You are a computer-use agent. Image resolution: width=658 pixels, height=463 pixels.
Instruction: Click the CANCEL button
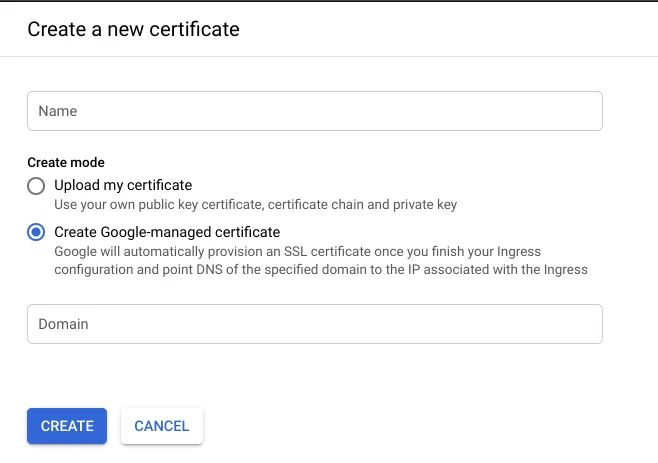(x=161, y=426)
